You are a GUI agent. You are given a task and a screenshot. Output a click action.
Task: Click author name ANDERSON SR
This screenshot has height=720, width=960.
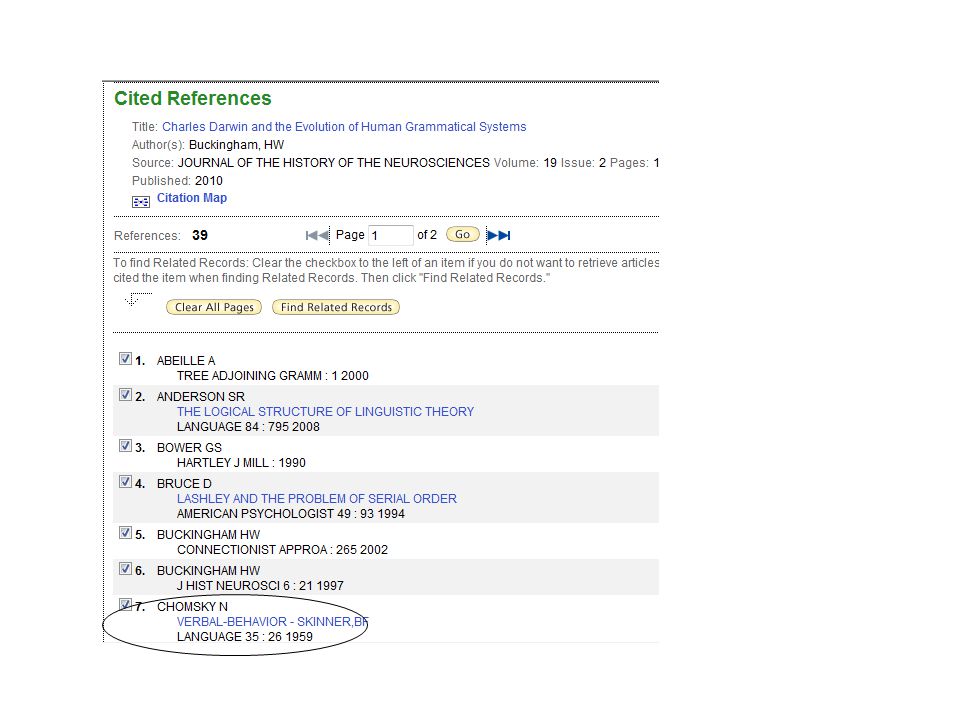[201, 397]
